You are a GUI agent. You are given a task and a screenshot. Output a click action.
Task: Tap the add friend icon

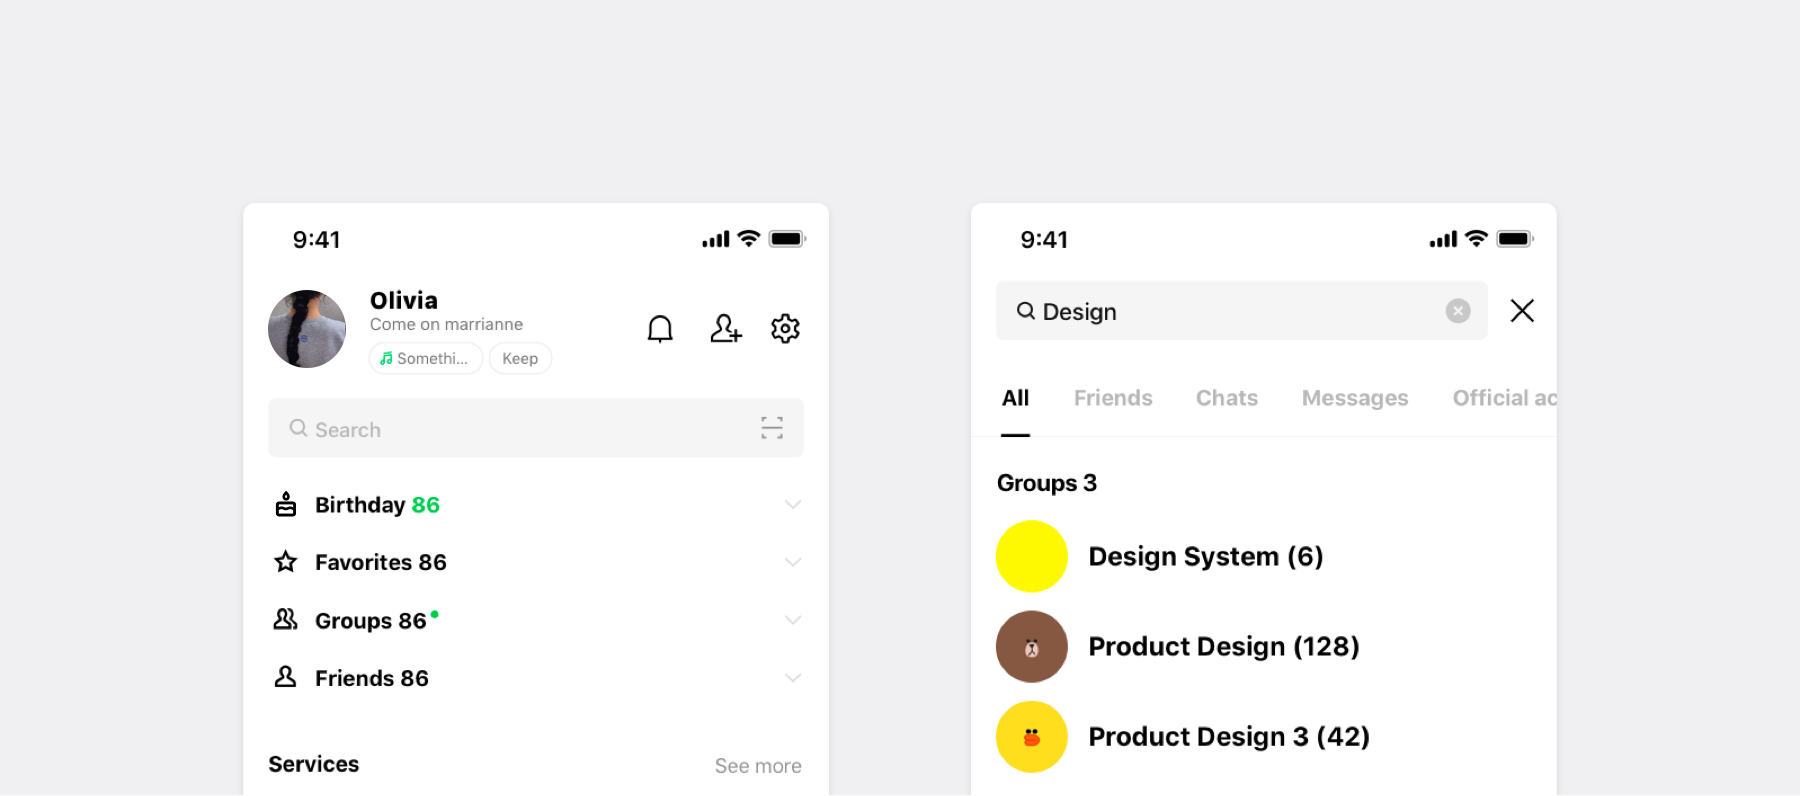(725, 329)
